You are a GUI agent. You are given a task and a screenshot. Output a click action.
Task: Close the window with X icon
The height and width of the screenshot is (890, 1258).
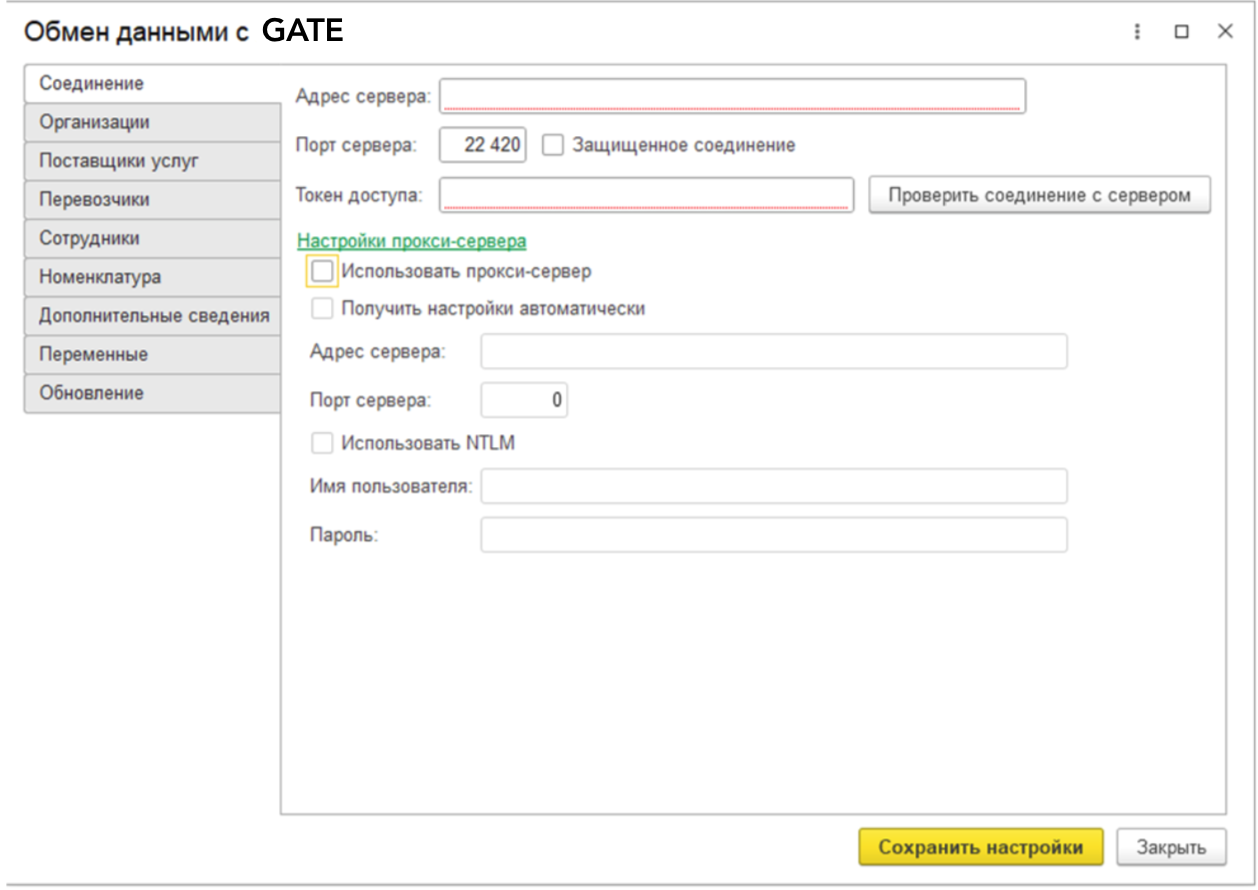tap(1225, 32)
